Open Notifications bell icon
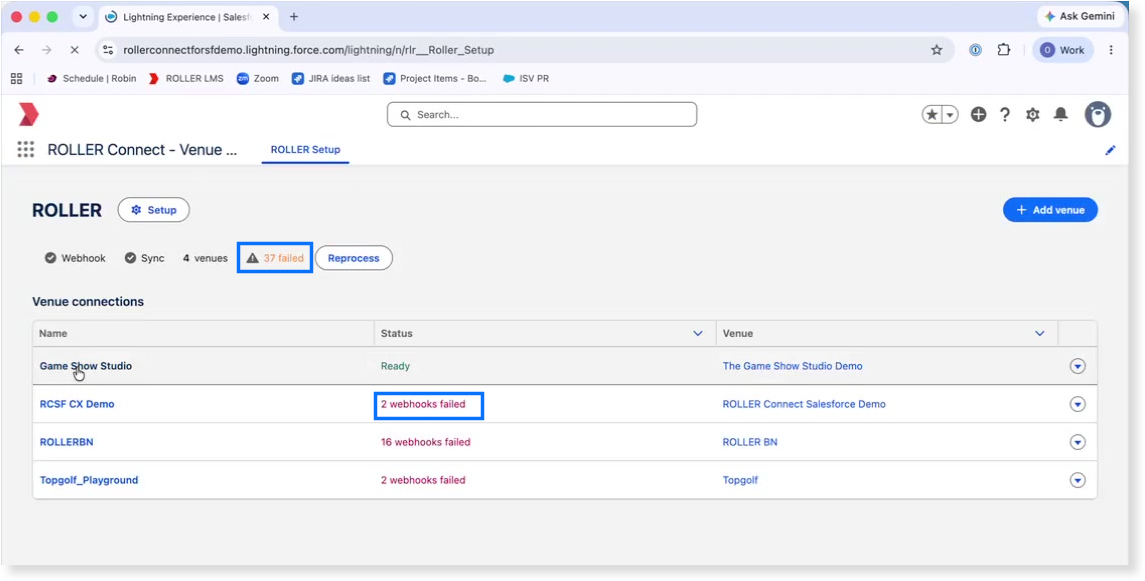Image resolution: width=1145 pixels, height=581 pixels. (x=1060, y=115)
